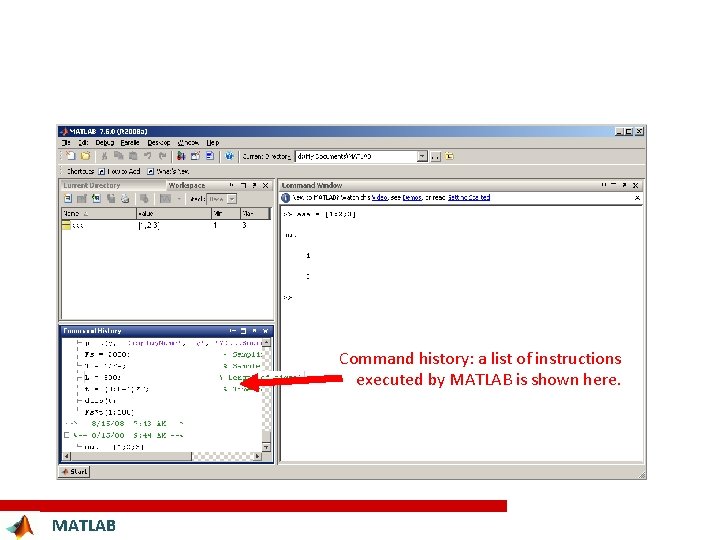Click the browse for folder button
Screen dimensions: 720x540
(x=436, y=157)
